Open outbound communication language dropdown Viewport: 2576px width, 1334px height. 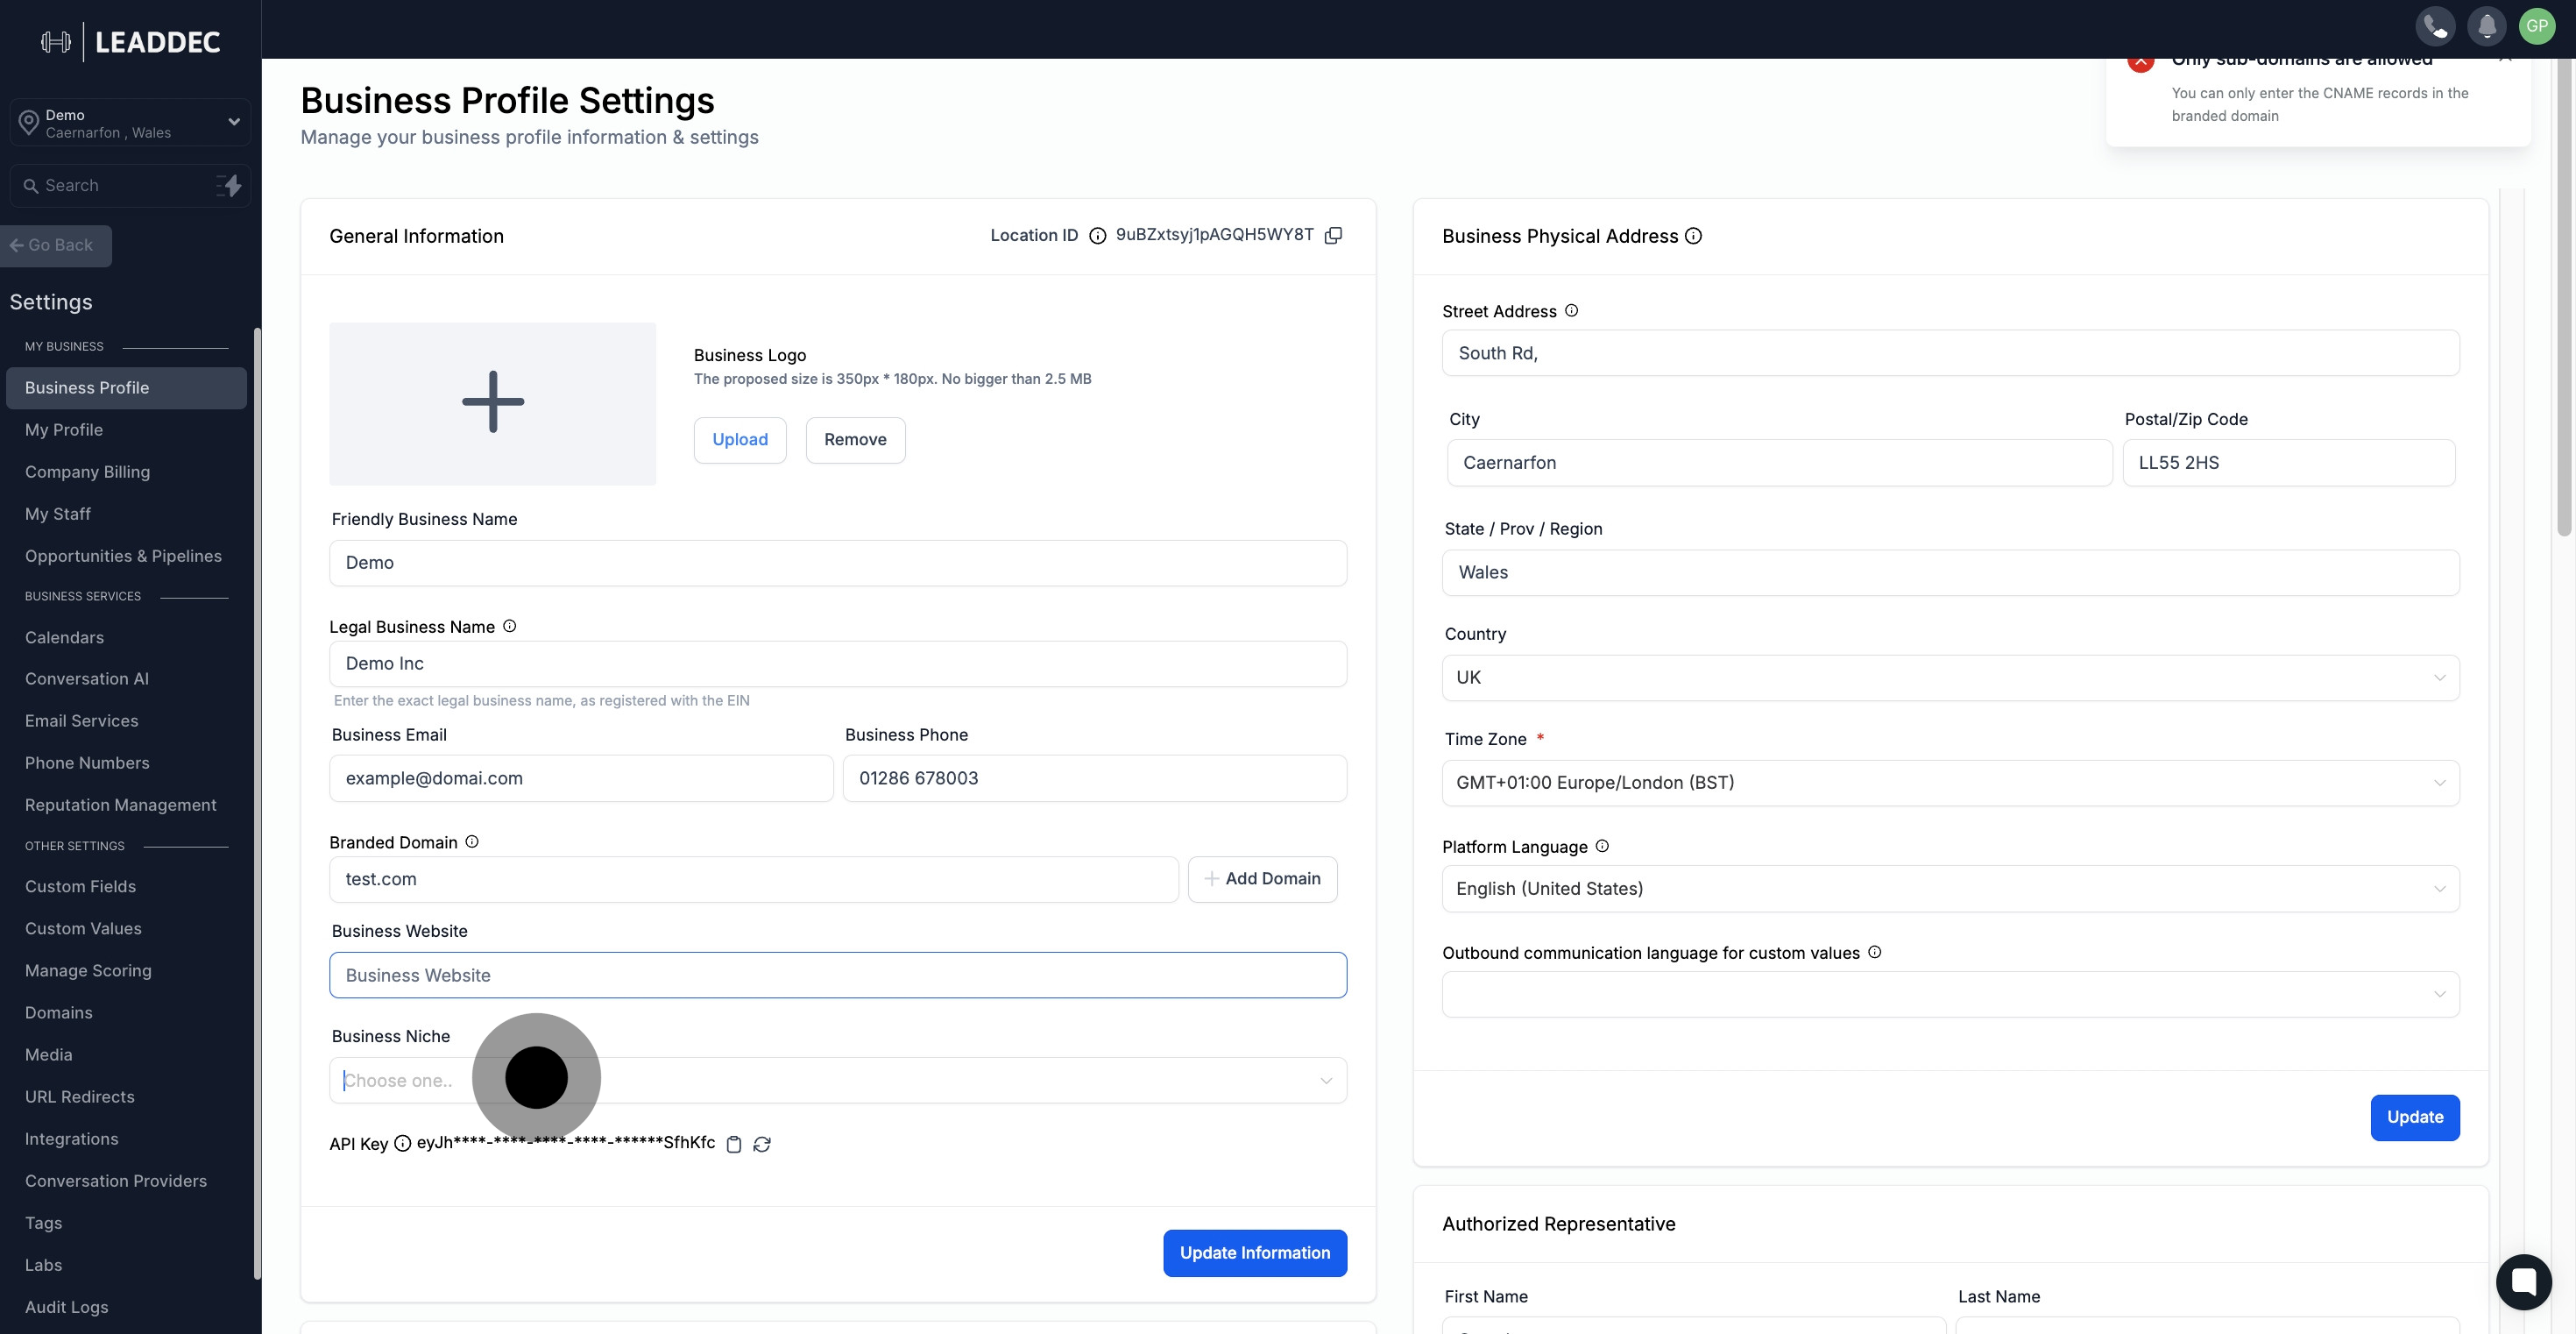(x=1950, y=994)
